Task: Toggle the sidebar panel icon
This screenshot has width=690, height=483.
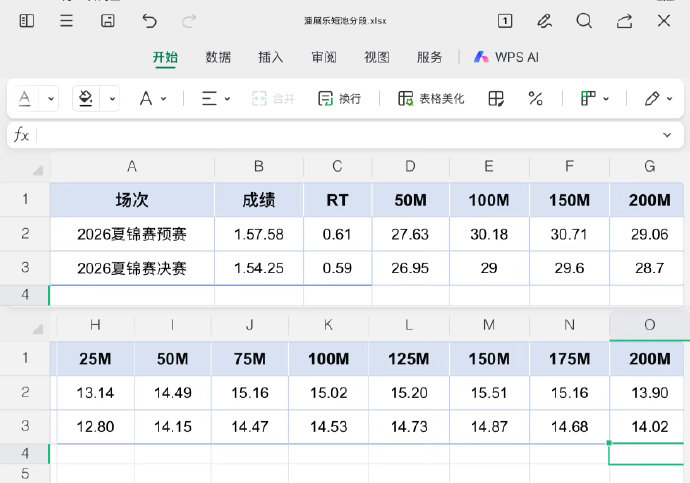Action: point(27,21)
